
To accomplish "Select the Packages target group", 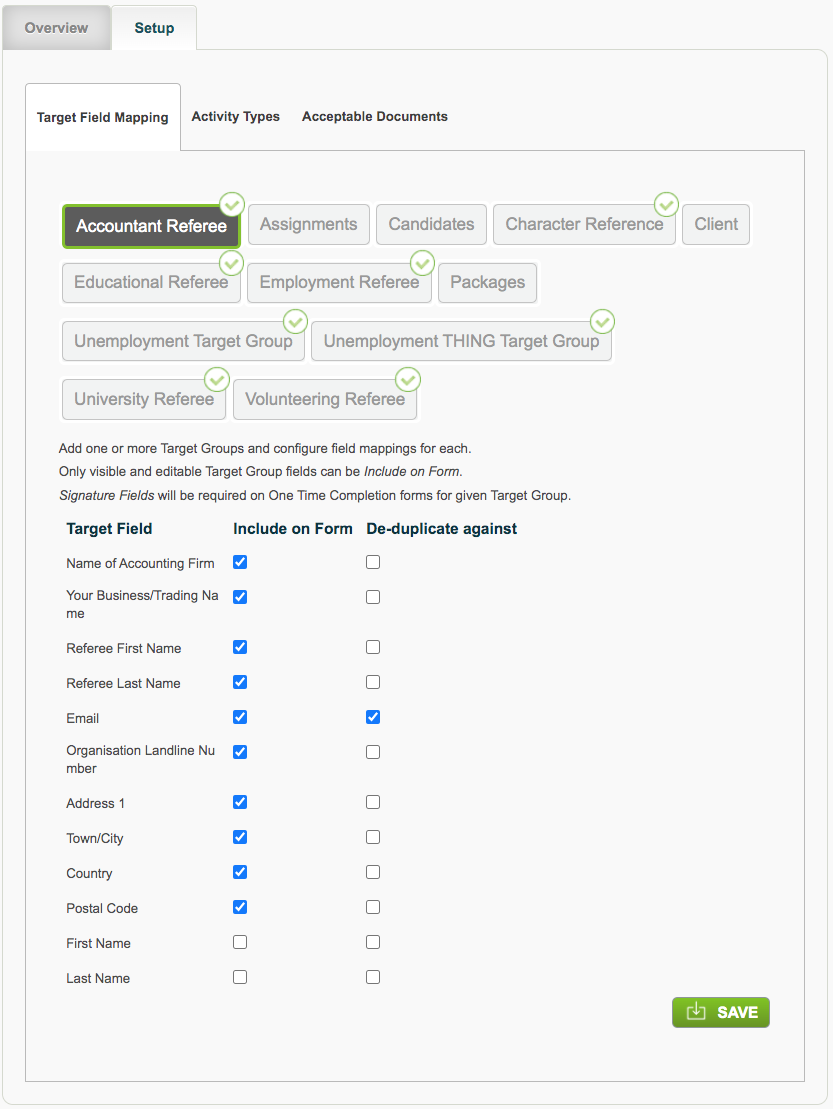I will (x=487, y=282).
